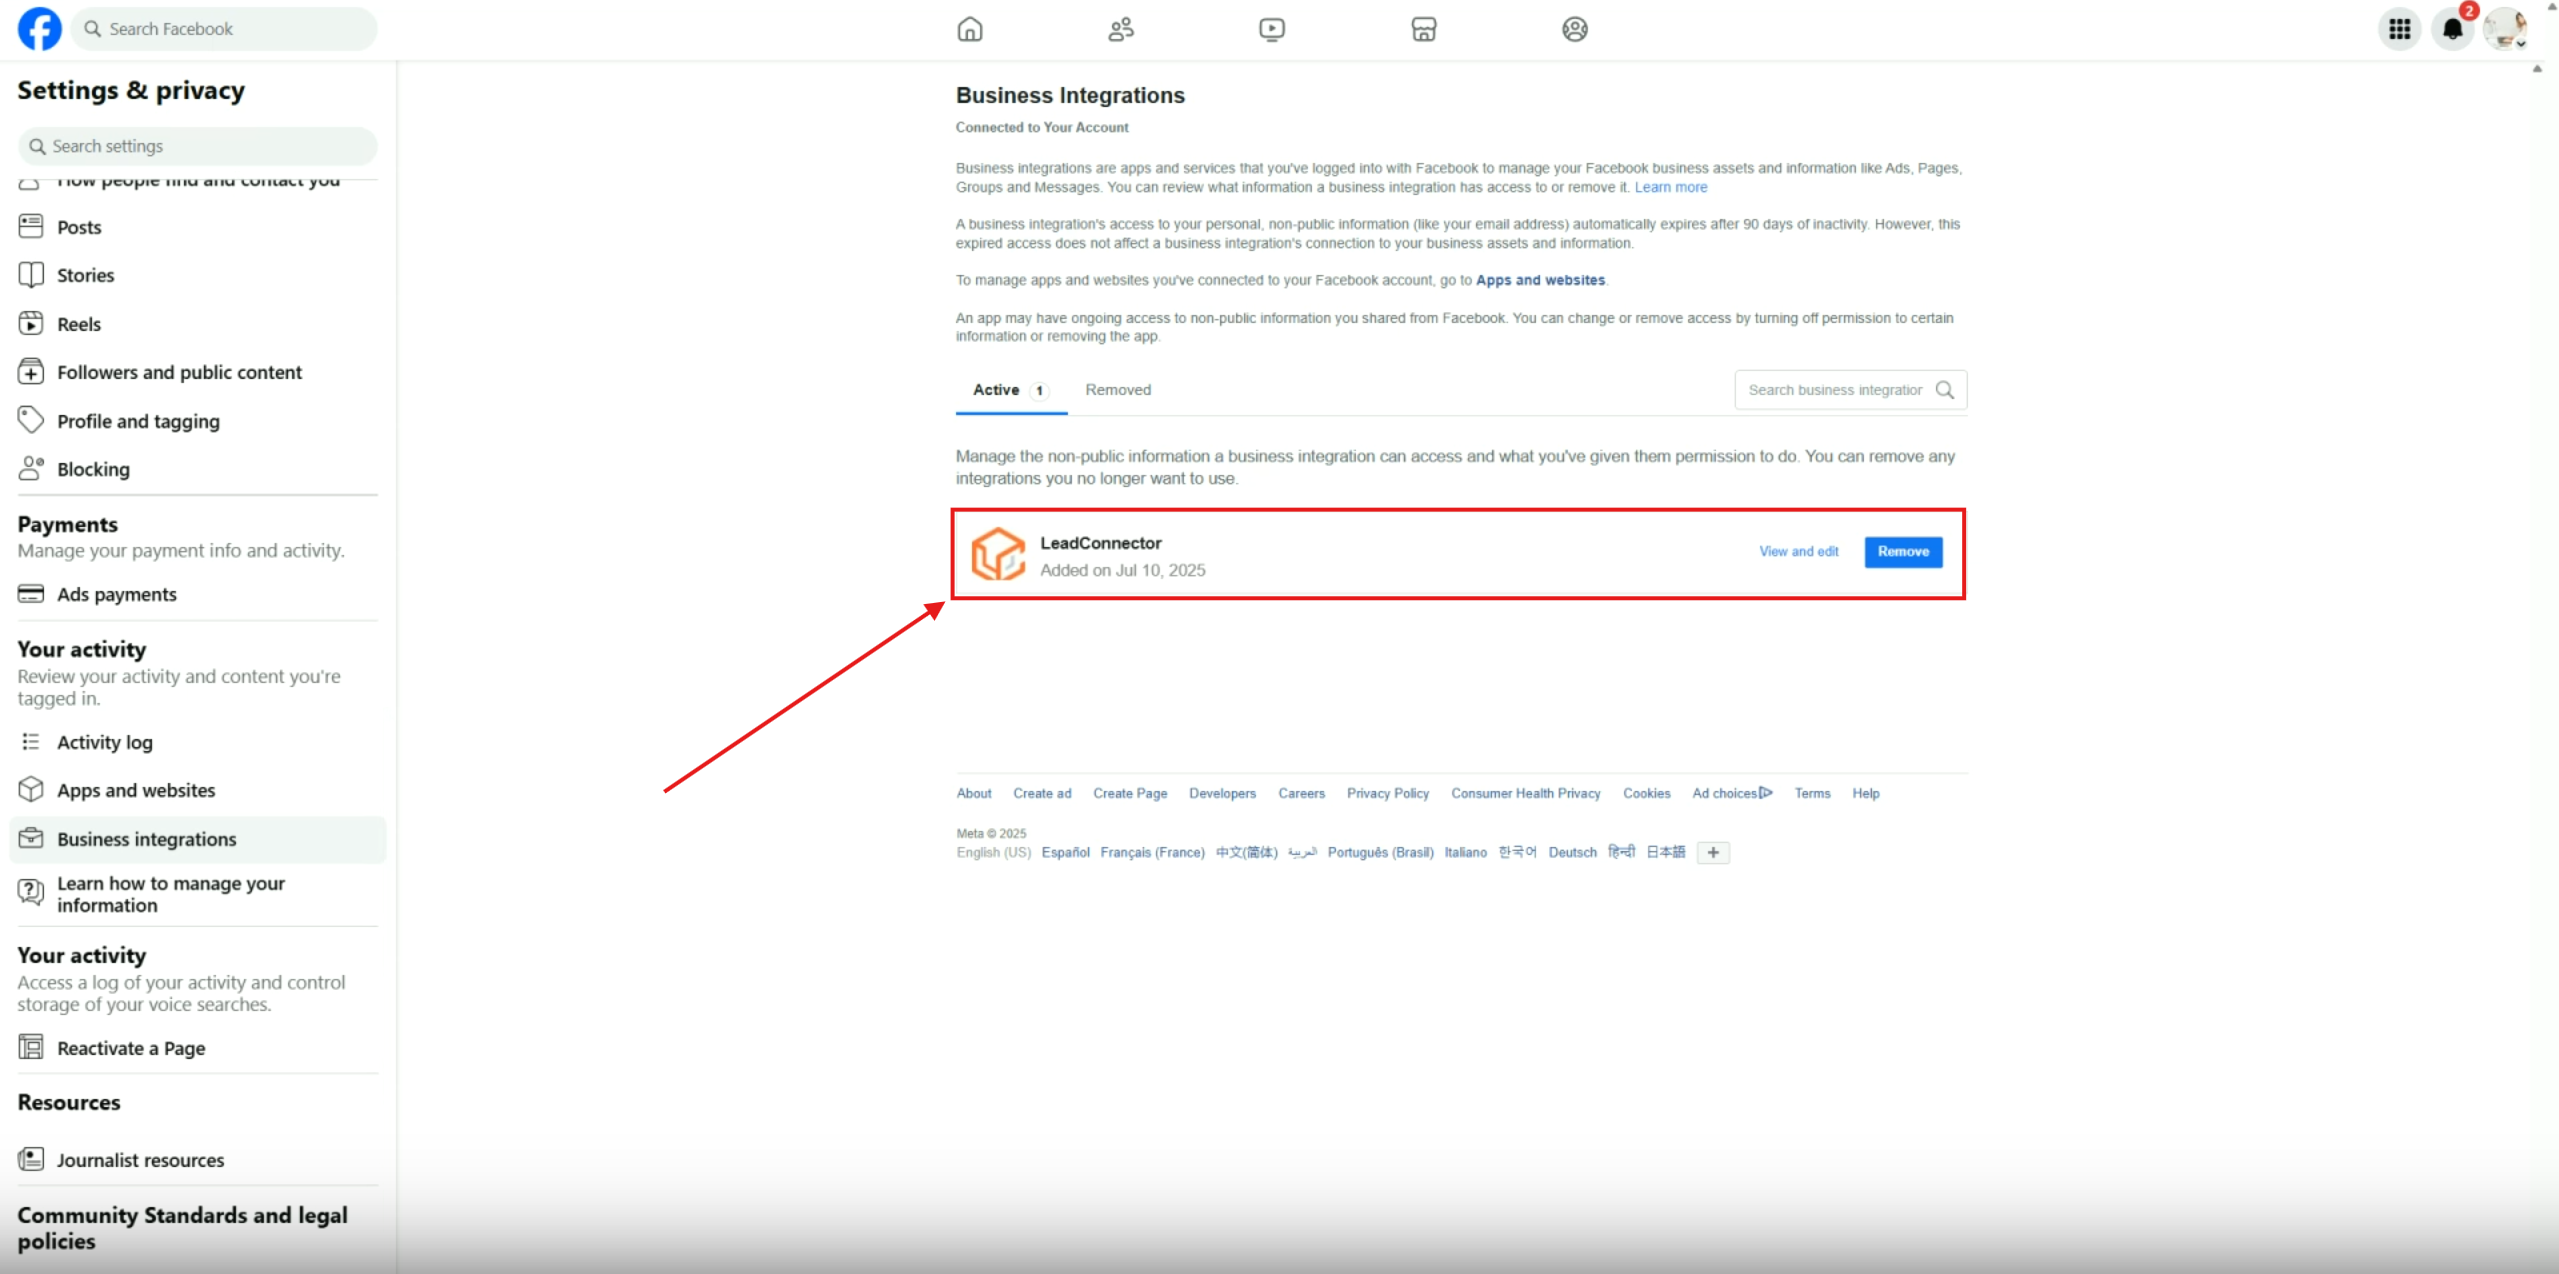Click the Activity log list icon
Image resolution: width=2559 pixels, height=1274 pixels.
click(x=31, y=741)
